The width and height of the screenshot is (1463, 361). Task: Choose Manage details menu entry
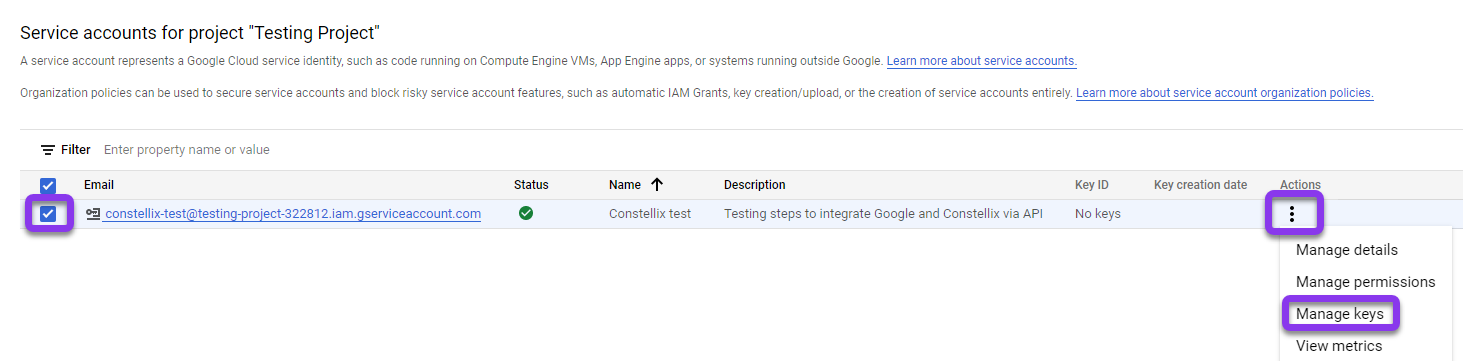[1346, 250]
